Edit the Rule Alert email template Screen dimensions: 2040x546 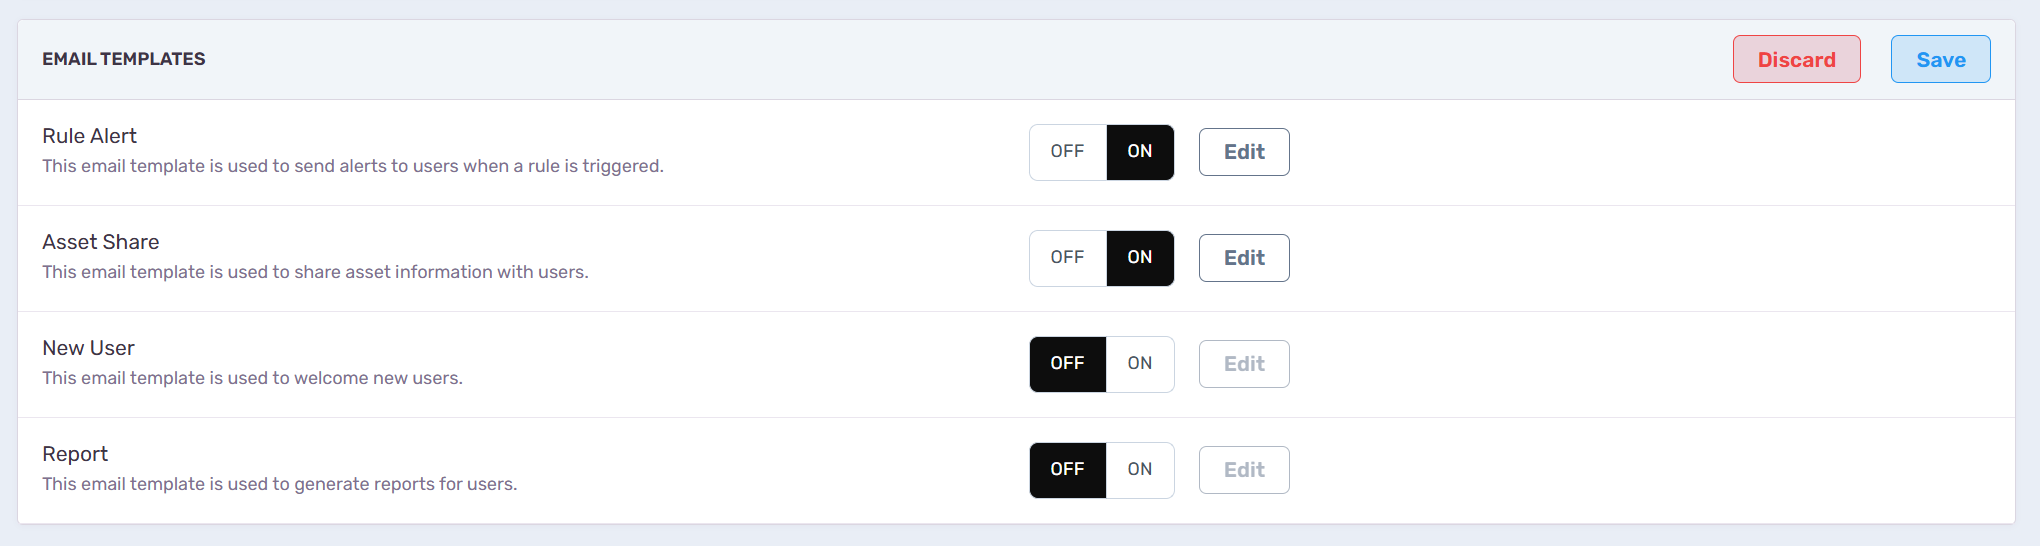coord(1244,152)
